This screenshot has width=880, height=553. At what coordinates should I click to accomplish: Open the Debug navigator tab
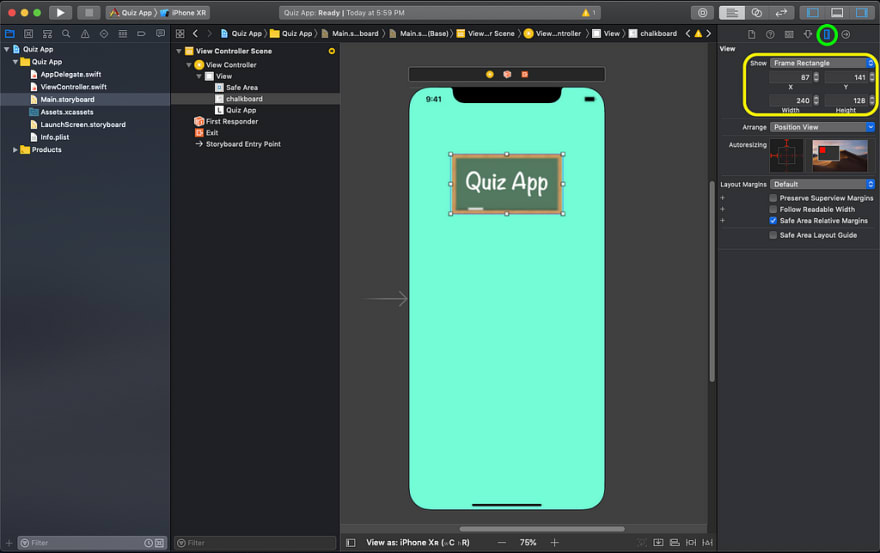pyautogui.click(x=122, y=34)
